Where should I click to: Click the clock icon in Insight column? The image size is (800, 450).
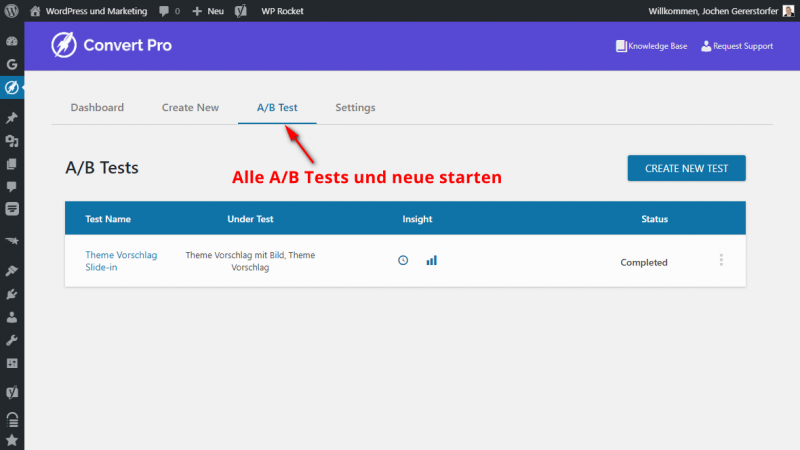[403, 260]
